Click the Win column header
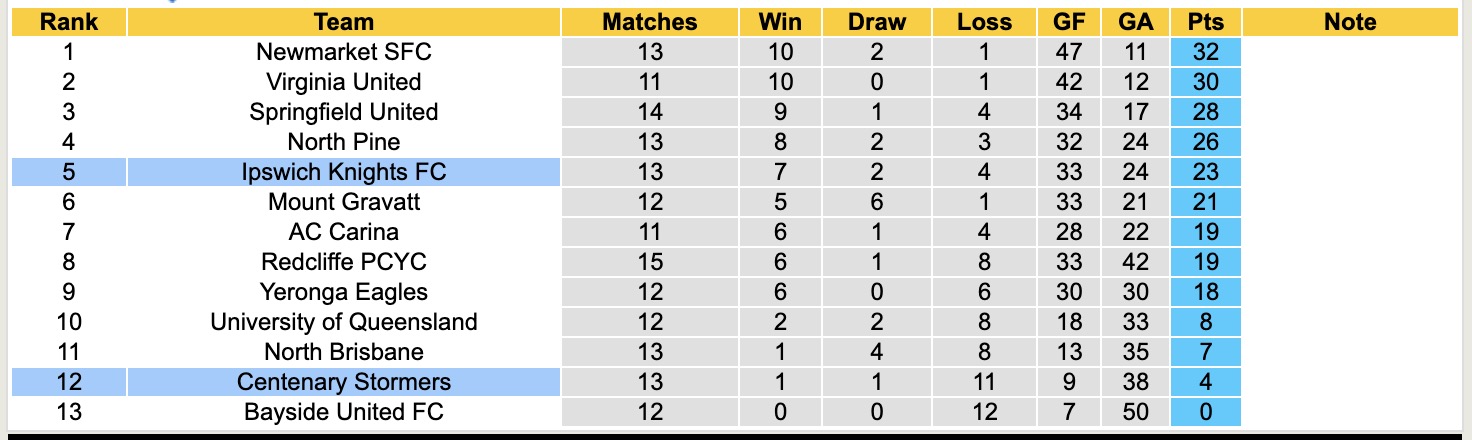The image size is (1472, 440). 780,22
